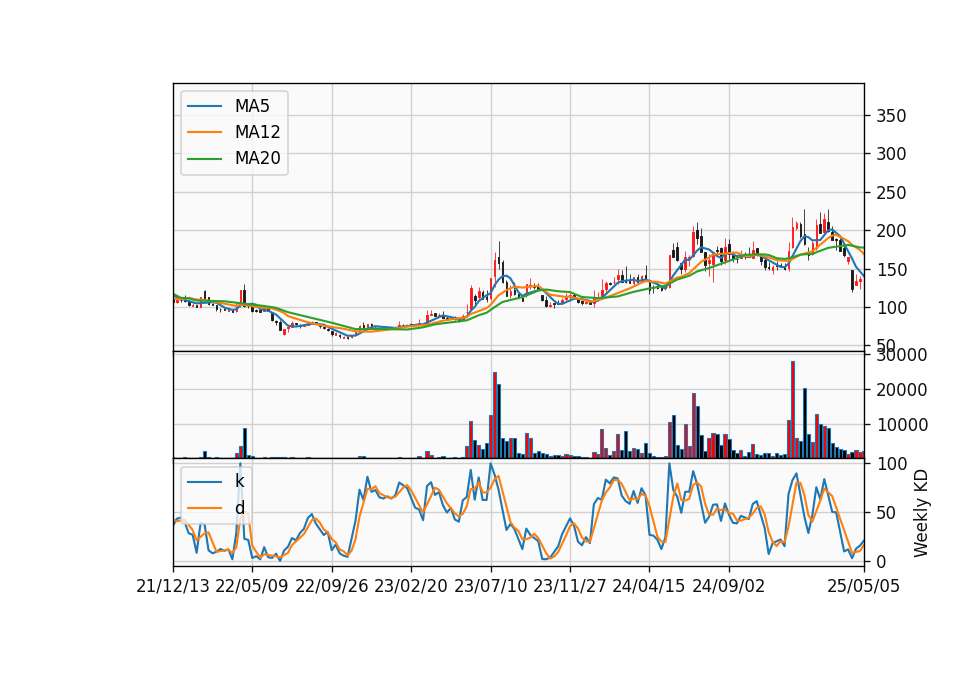The image size is (960, 690).
Task: Click the 23/07/10 date tick label
Action: (x=490, y=586)
